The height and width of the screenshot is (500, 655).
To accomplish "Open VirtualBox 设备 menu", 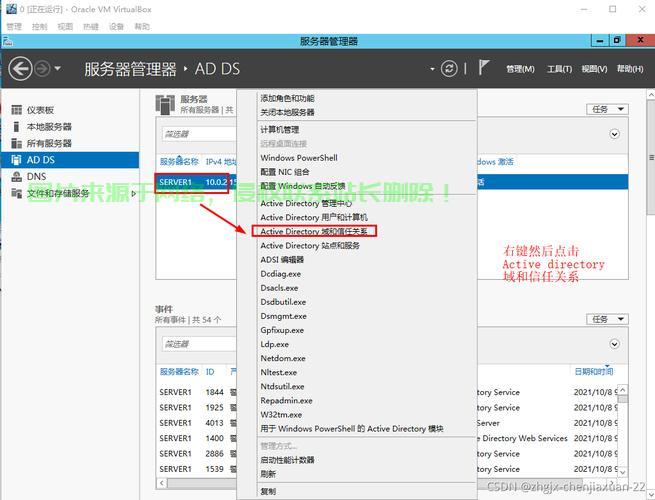I will tap(116, 27).
